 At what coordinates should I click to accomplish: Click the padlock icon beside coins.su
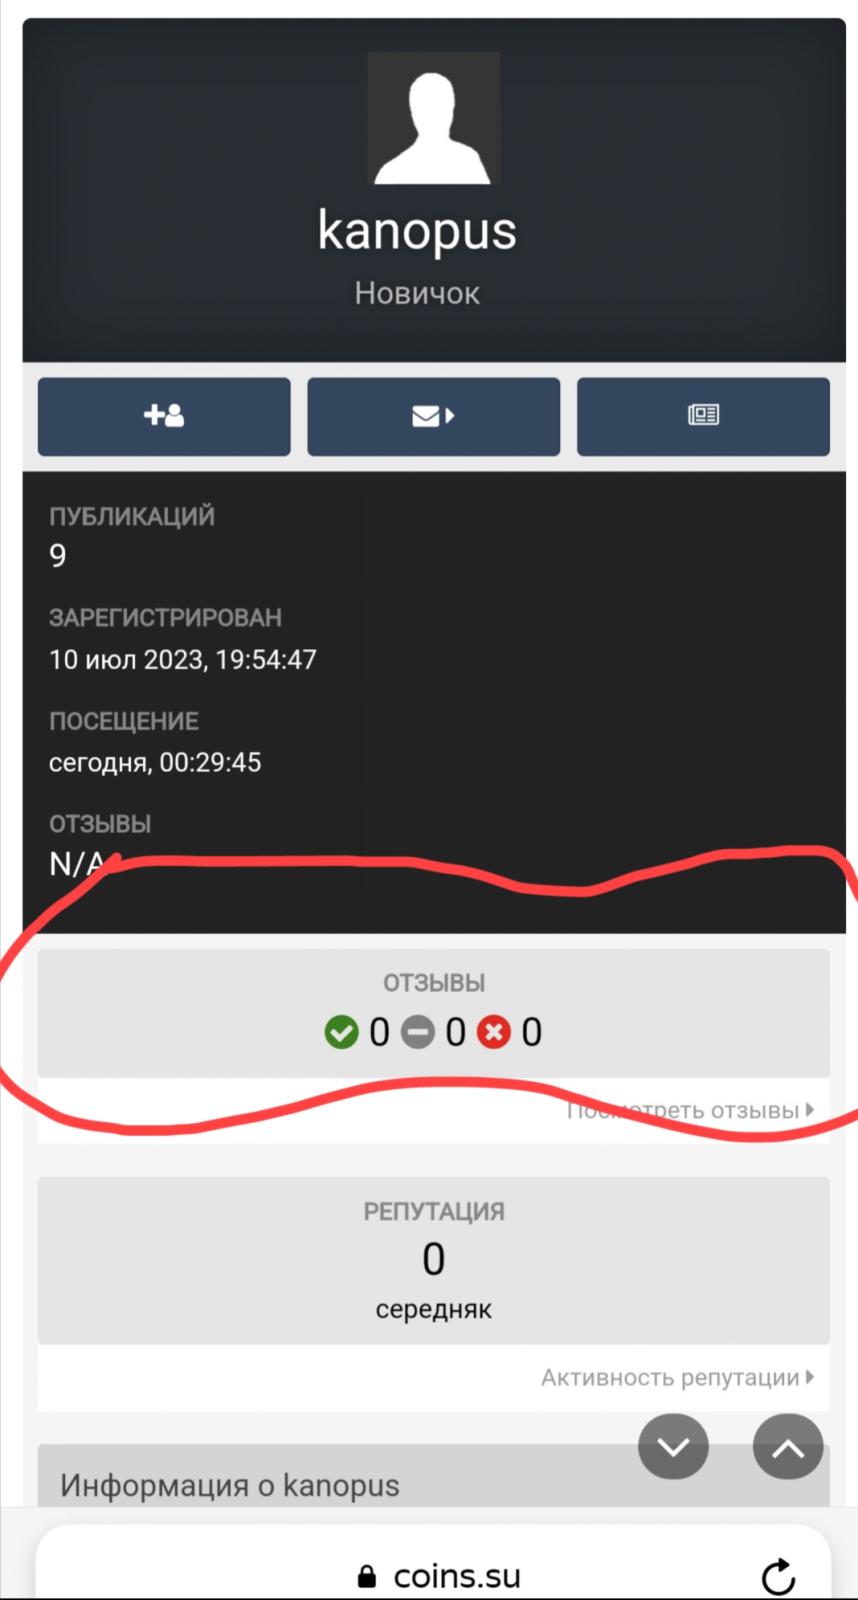[x=367, y=1577]
